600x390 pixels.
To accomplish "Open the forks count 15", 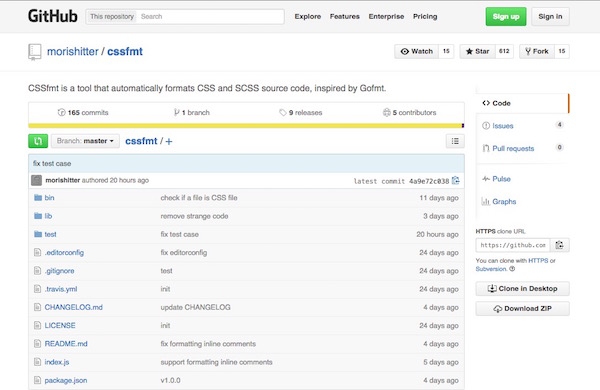I will point(562,51).
